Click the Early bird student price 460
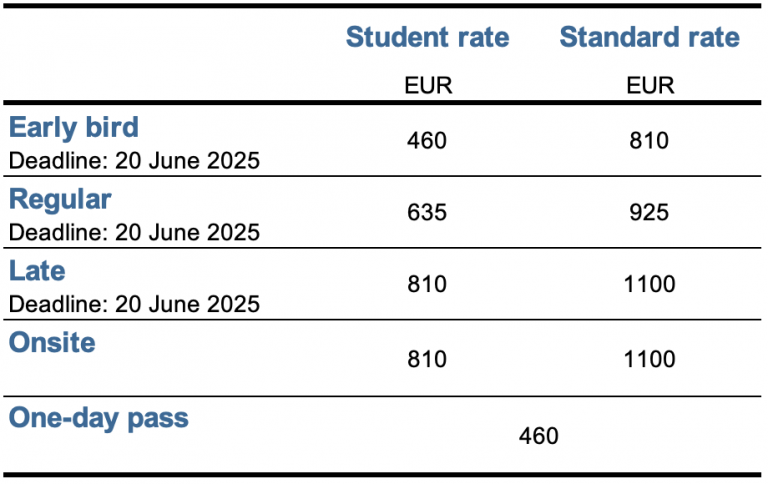 click(x=427, y=141)
